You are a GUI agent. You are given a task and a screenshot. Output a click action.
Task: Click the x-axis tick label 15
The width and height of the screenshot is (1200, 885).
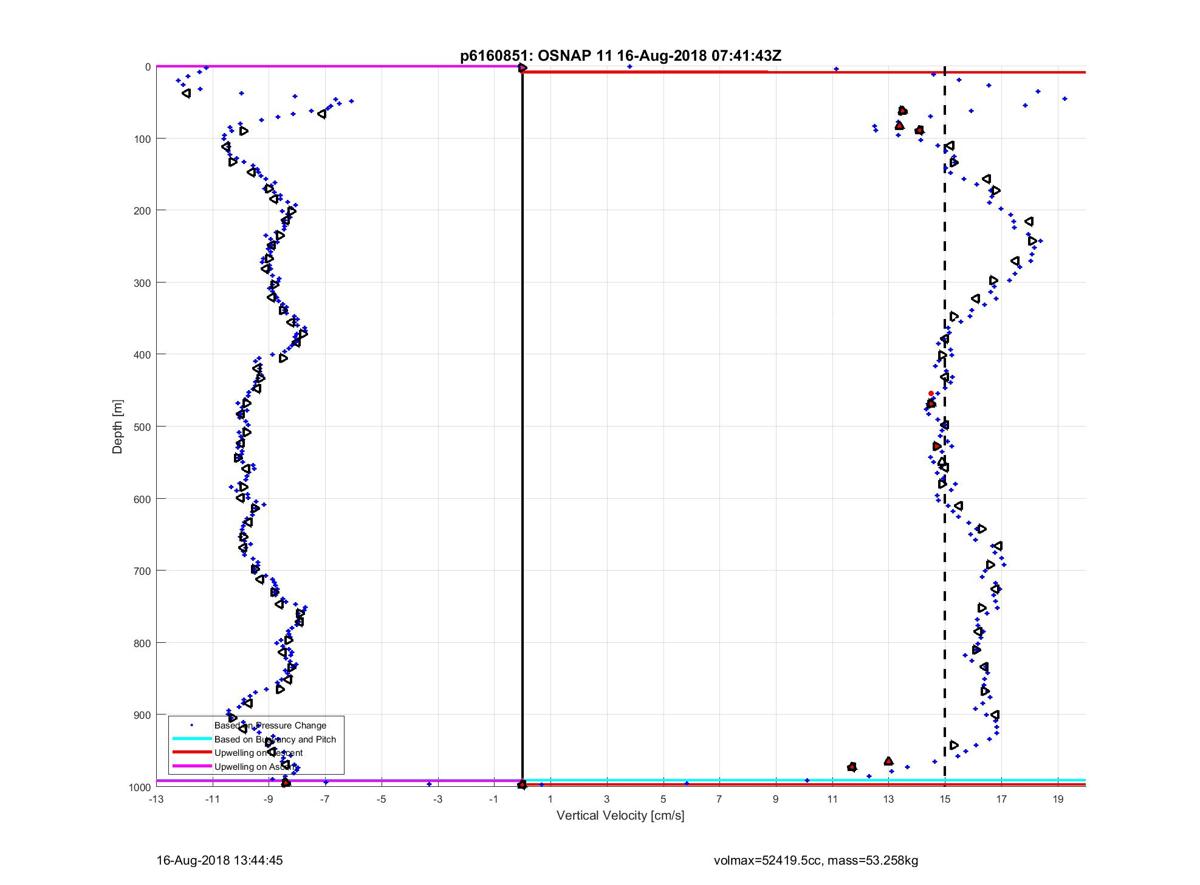945,800
